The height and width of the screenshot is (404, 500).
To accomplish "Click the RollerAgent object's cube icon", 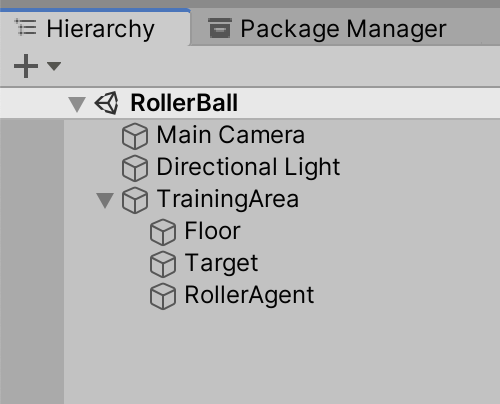I will [163, 296].
